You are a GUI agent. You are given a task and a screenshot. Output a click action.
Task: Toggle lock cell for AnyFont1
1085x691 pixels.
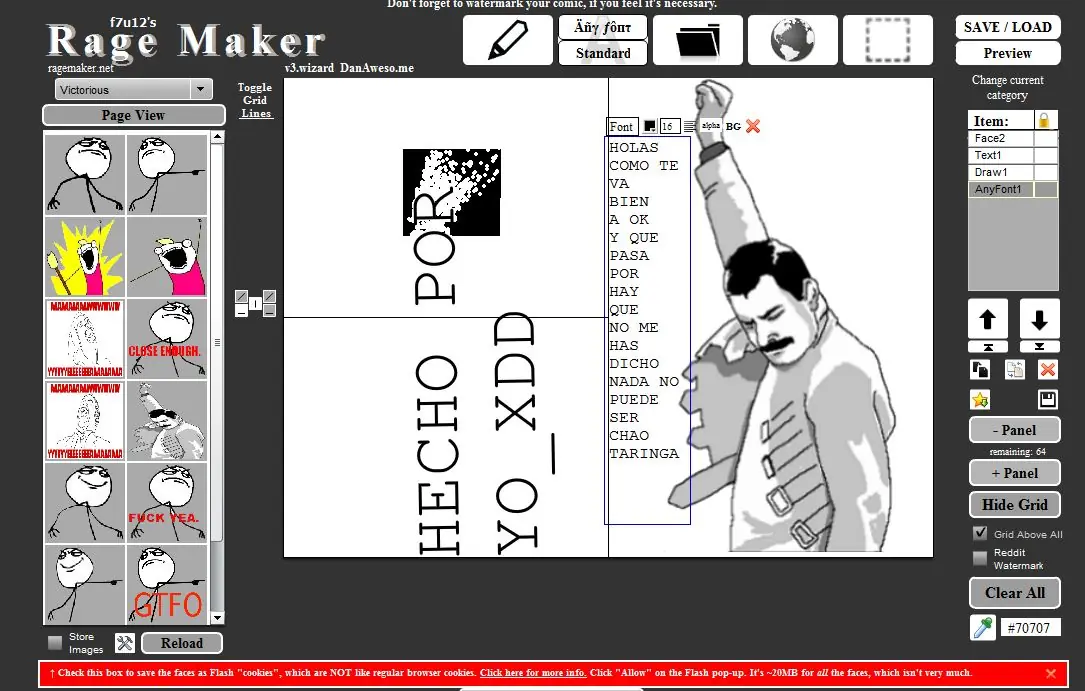click(1046, 190)
